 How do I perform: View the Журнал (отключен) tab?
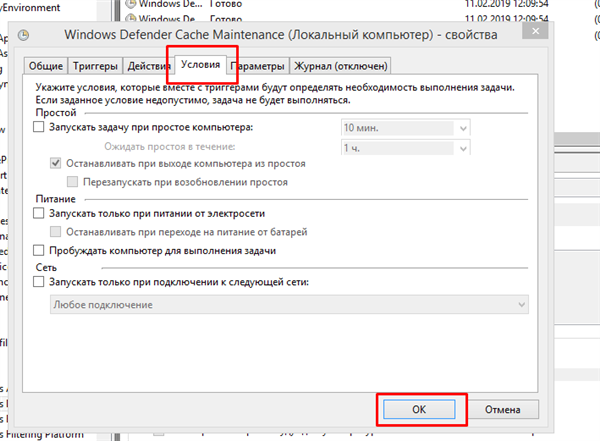341,66
